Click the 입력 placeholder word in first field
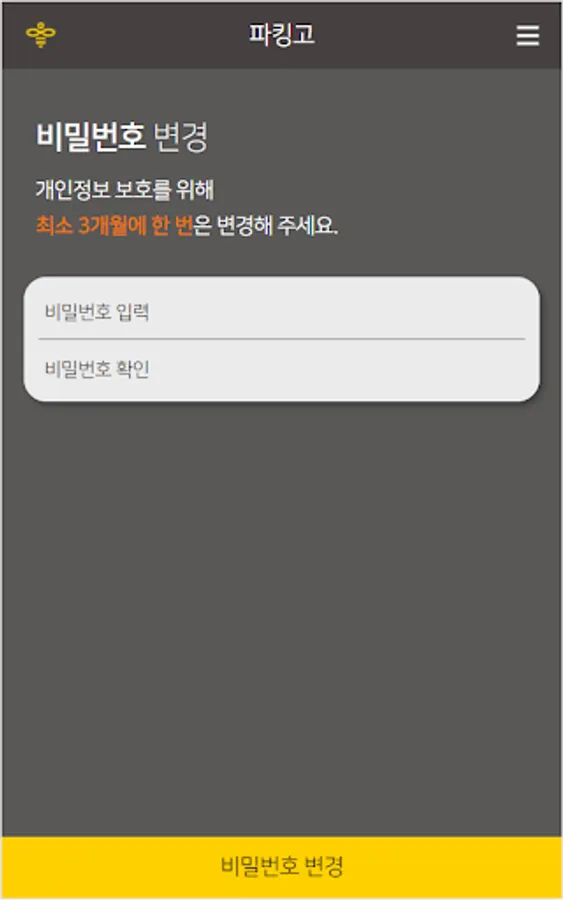 [133, 312]
